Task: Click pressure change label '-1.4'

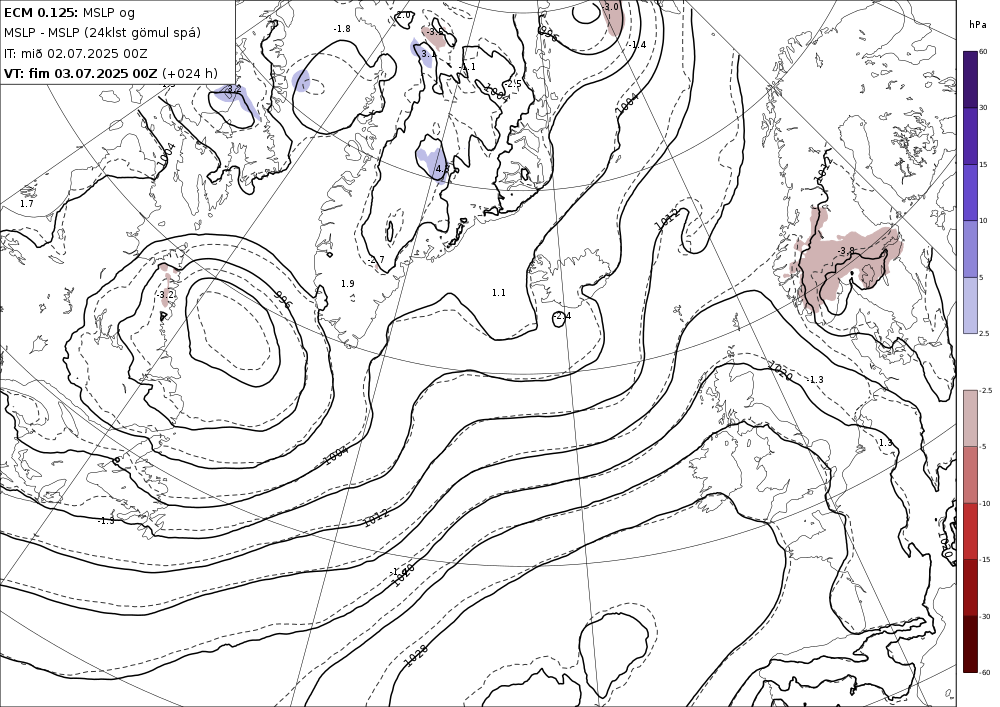Action: pos(637,45)
